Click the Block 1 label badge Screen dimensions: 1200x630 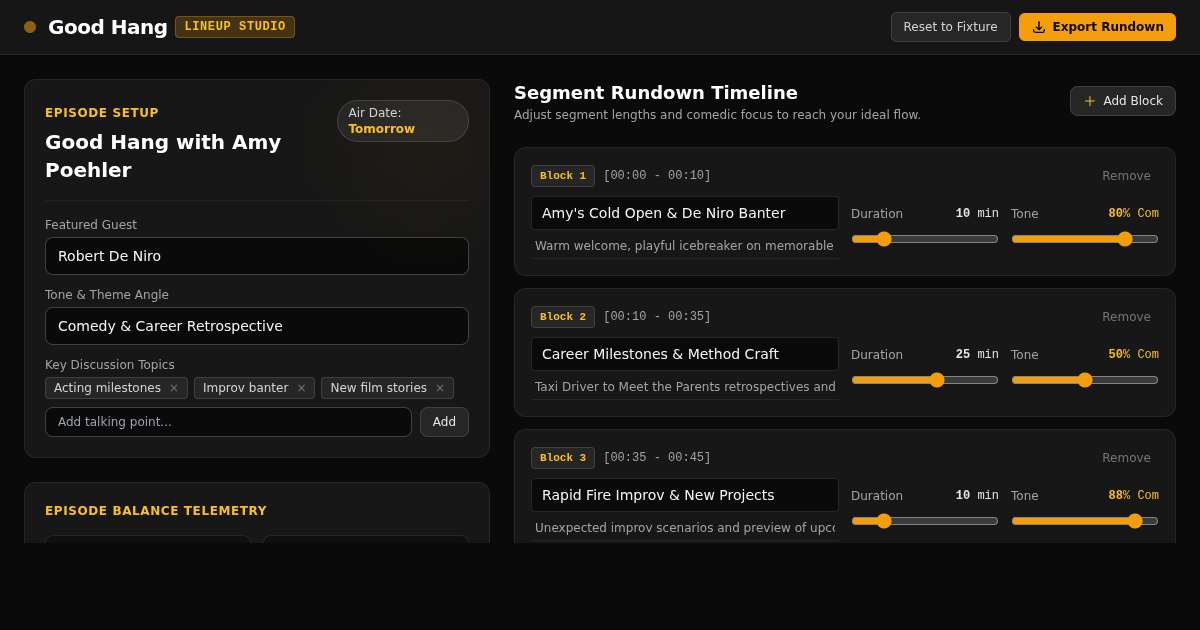(563, 176)
